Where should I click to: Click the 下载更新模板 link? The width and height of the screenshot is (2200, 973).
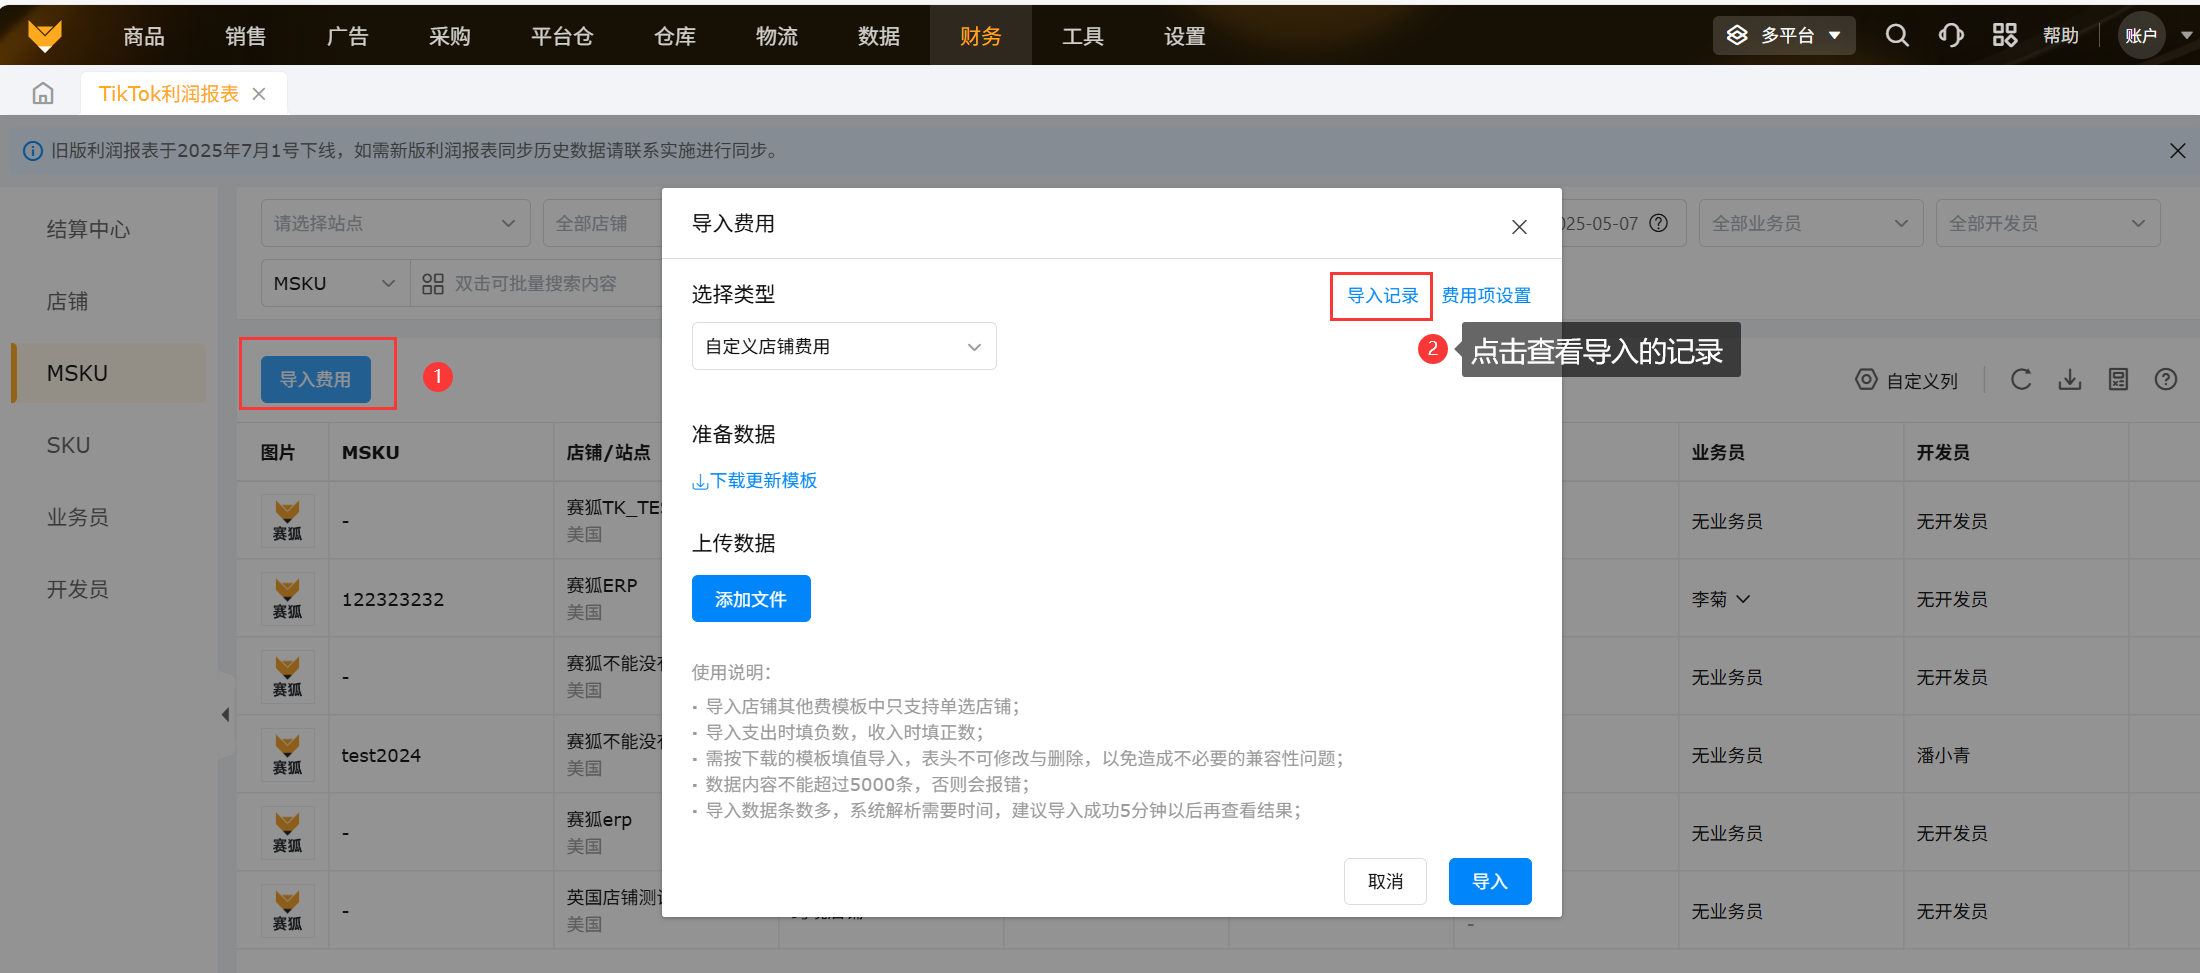[x=755, y=481]
